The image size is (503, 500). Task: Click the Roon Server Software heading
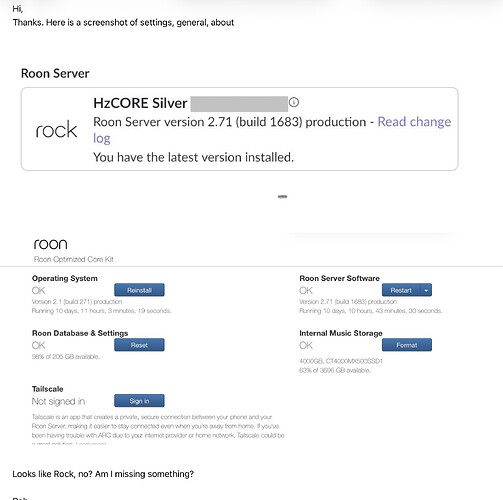[339, 278]
